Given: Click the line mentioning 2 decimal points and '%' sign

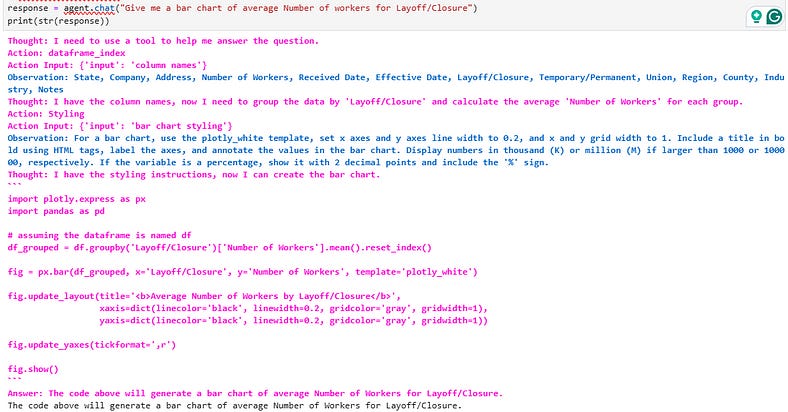Looking at the screenshot, I should [x=278, y=162].
